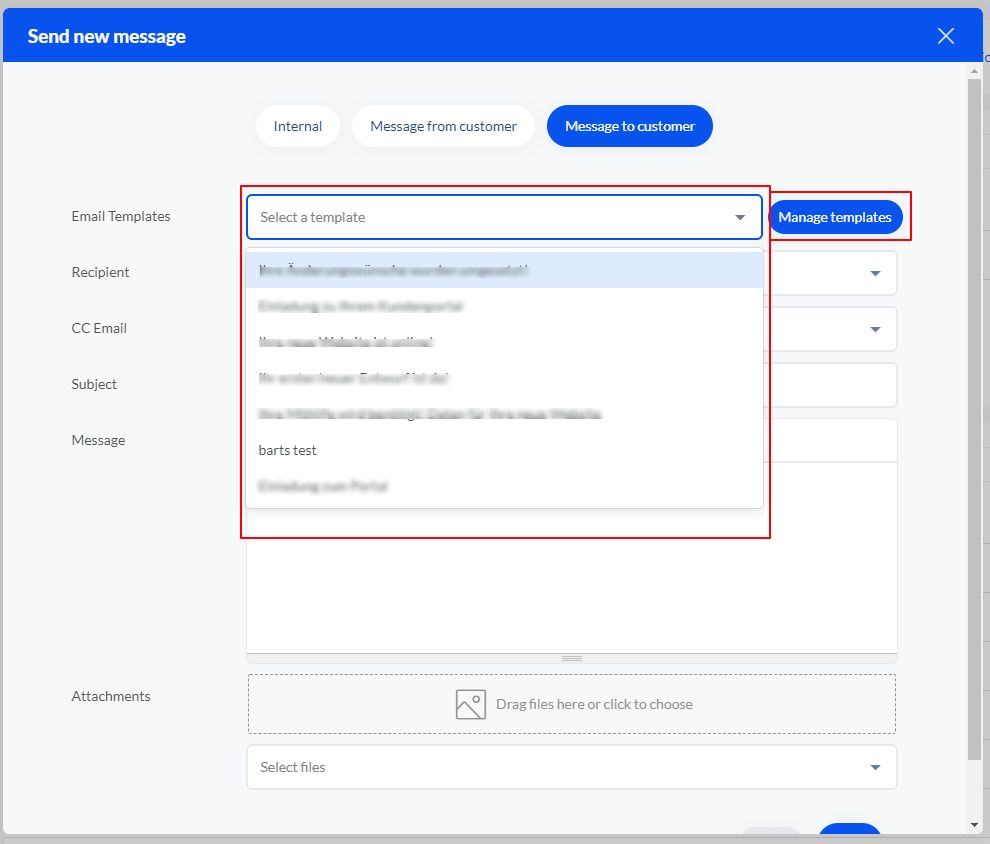Pick the 'barts test' template option
This screenshot has height=844, width=990.
[x=288, y=450]
